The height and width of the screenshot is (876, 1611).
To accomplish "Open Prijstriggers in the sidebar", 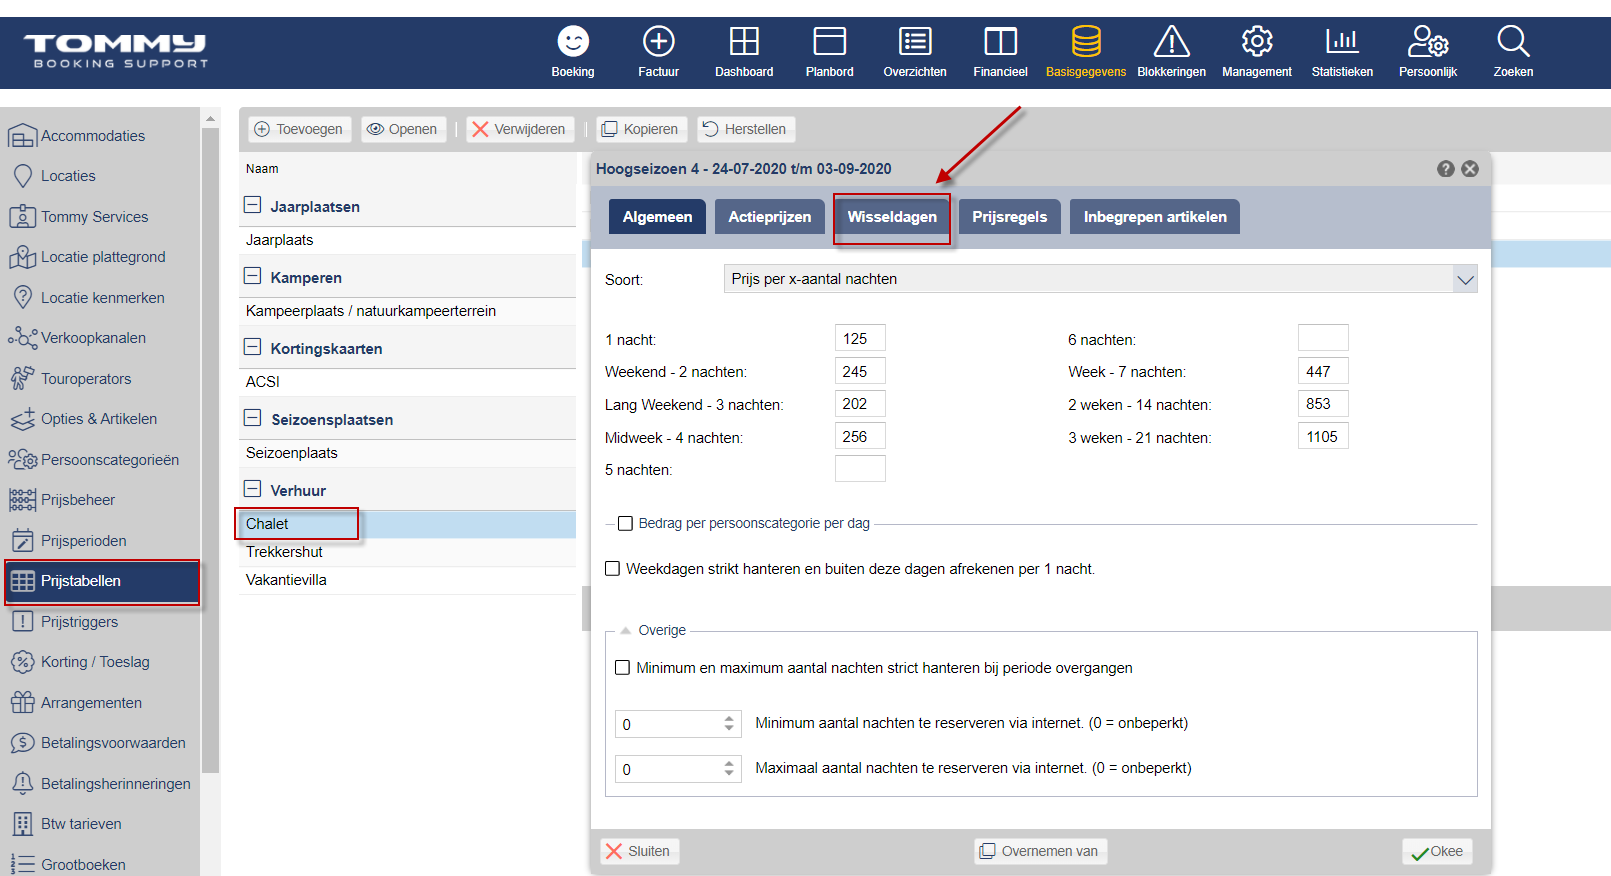I will coord(79,622).
